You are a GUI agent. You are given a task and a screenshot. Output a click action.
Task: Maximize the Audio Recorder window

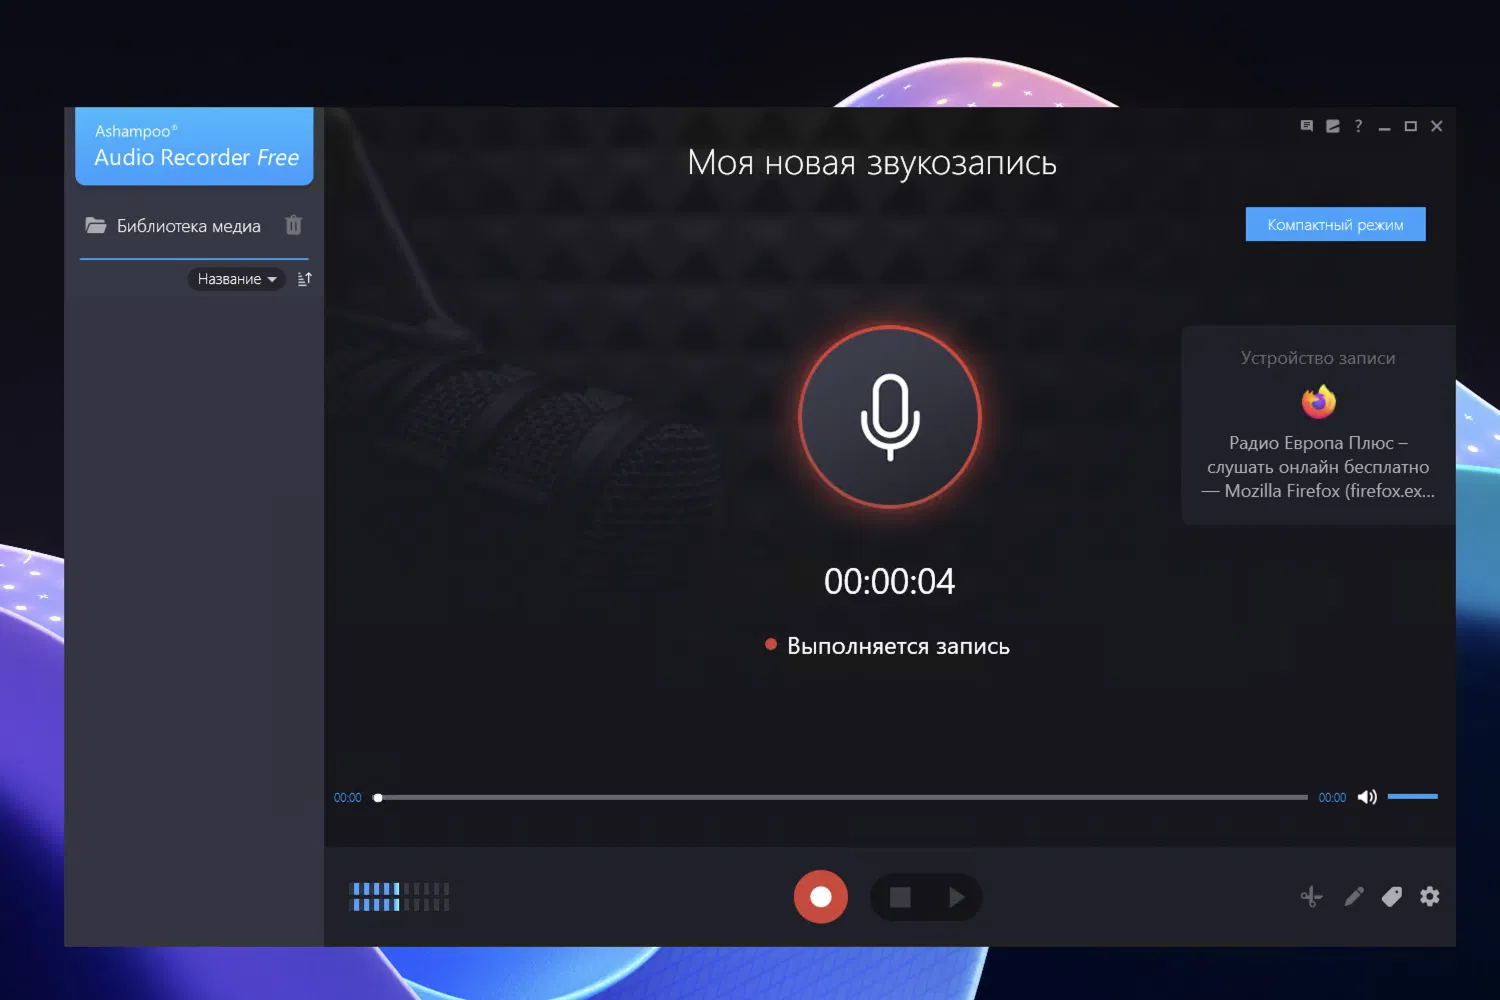click(1410, 126)
